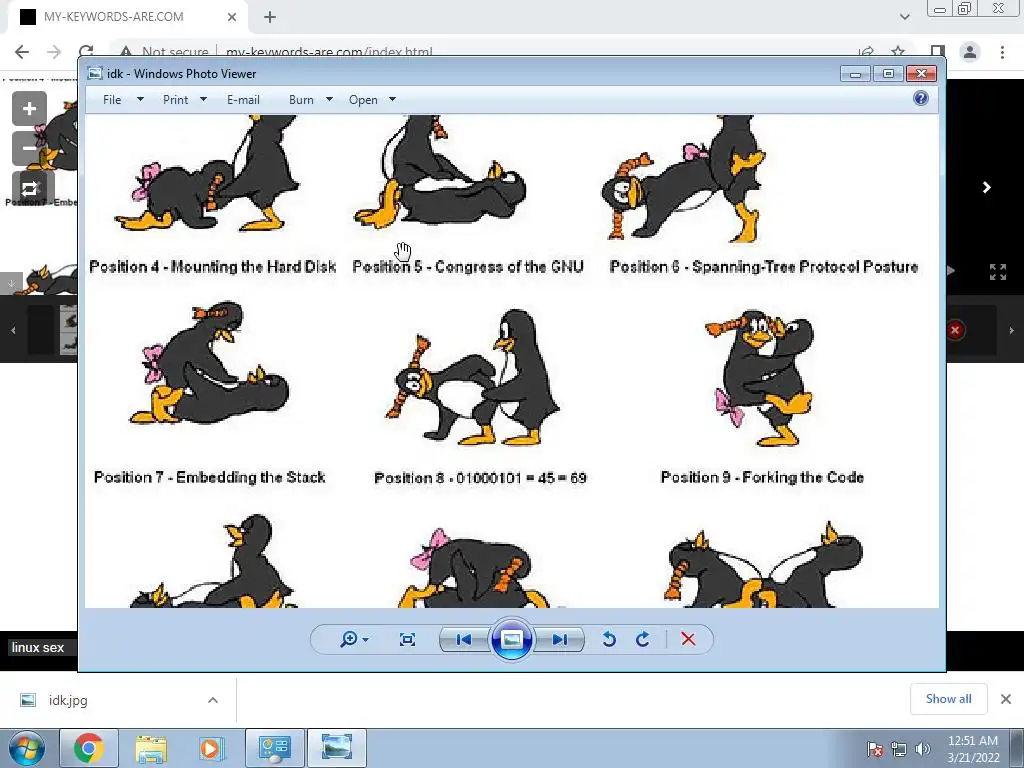Open the Open menu in Photo Viewer
Image resolution: width=1024 pixels, height=768 pixels.
click(x=363, y=100)
